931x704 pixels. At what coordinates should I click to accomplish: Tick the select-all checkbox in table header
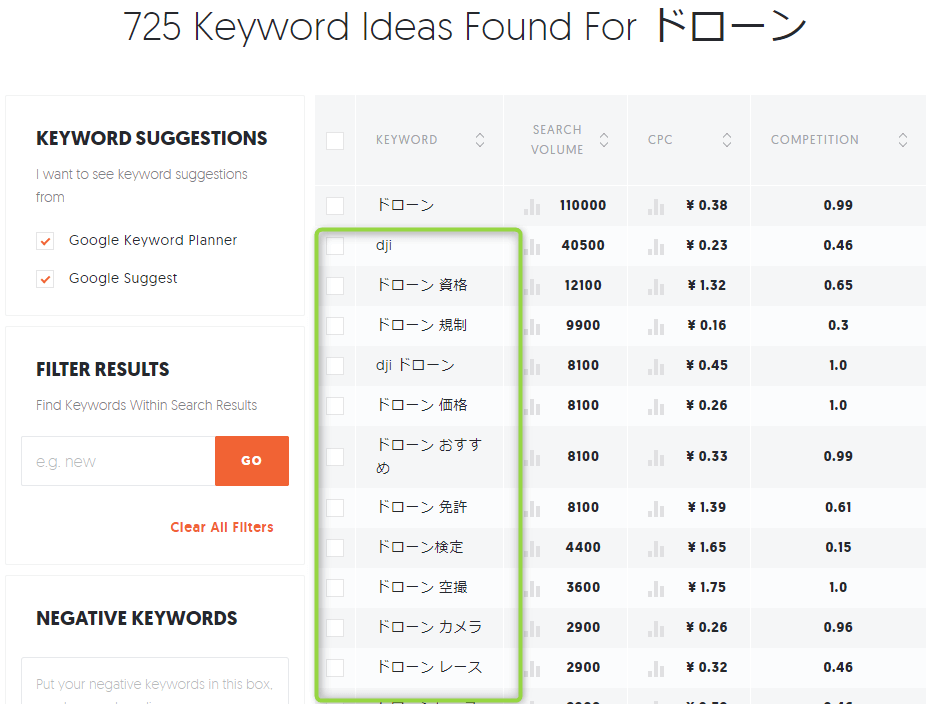pos(335,141)
